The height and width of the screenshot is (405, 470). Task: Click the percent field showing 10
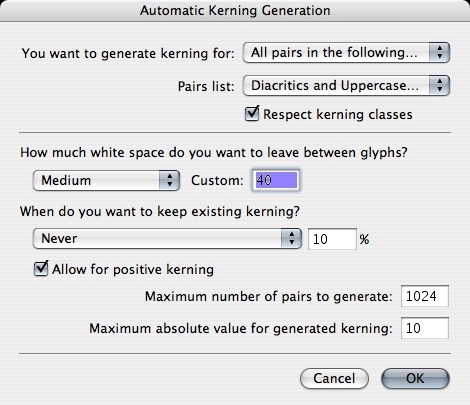tap(332, 239)
